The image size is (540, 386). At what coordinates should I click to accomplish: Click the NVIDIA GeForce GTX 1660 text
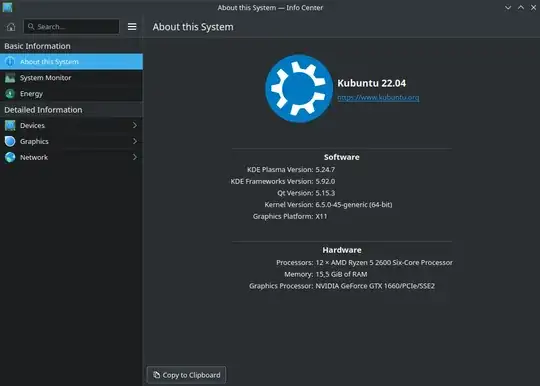click(x=375, y=286)
